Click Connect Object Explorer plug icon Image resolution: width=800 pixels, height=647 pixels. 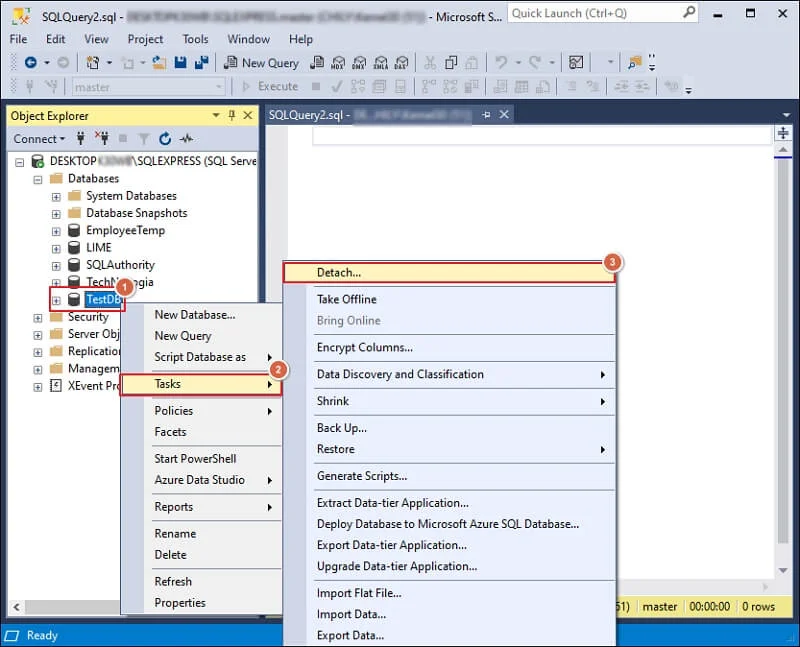(81, 138)
